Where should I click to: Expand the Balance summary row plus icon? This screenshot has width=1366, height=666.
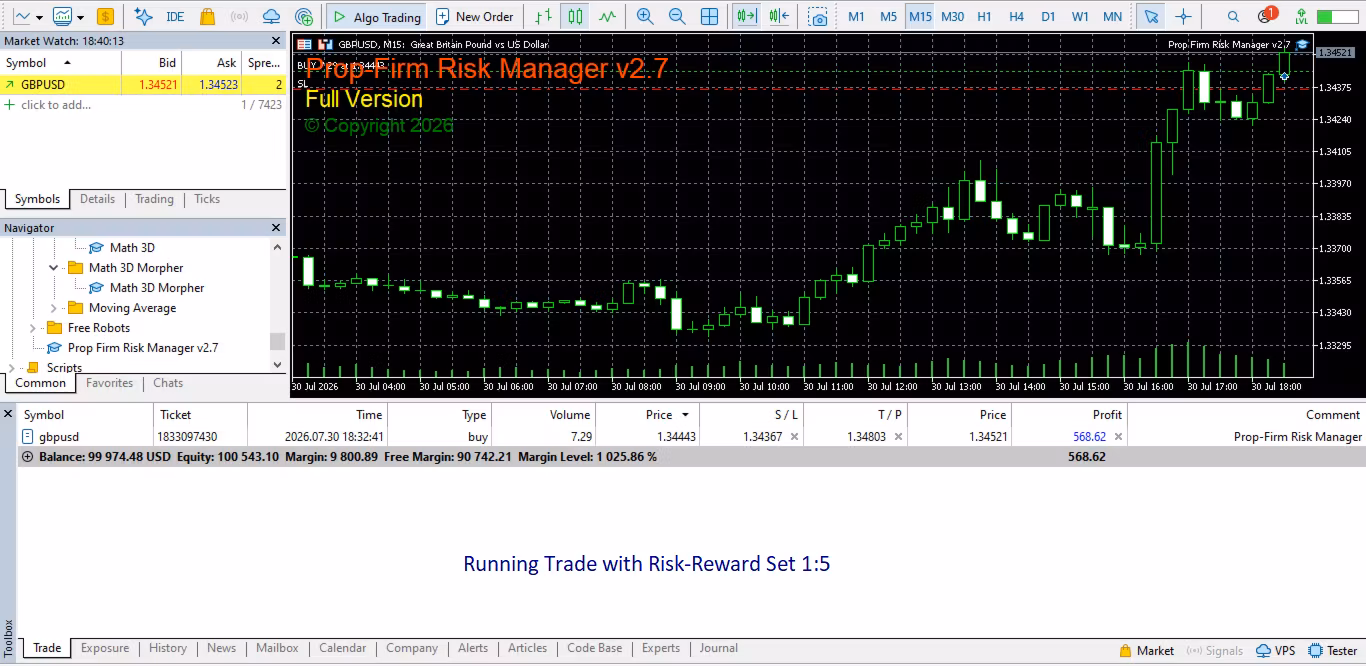pyautogui.click(x=27, y=456)
